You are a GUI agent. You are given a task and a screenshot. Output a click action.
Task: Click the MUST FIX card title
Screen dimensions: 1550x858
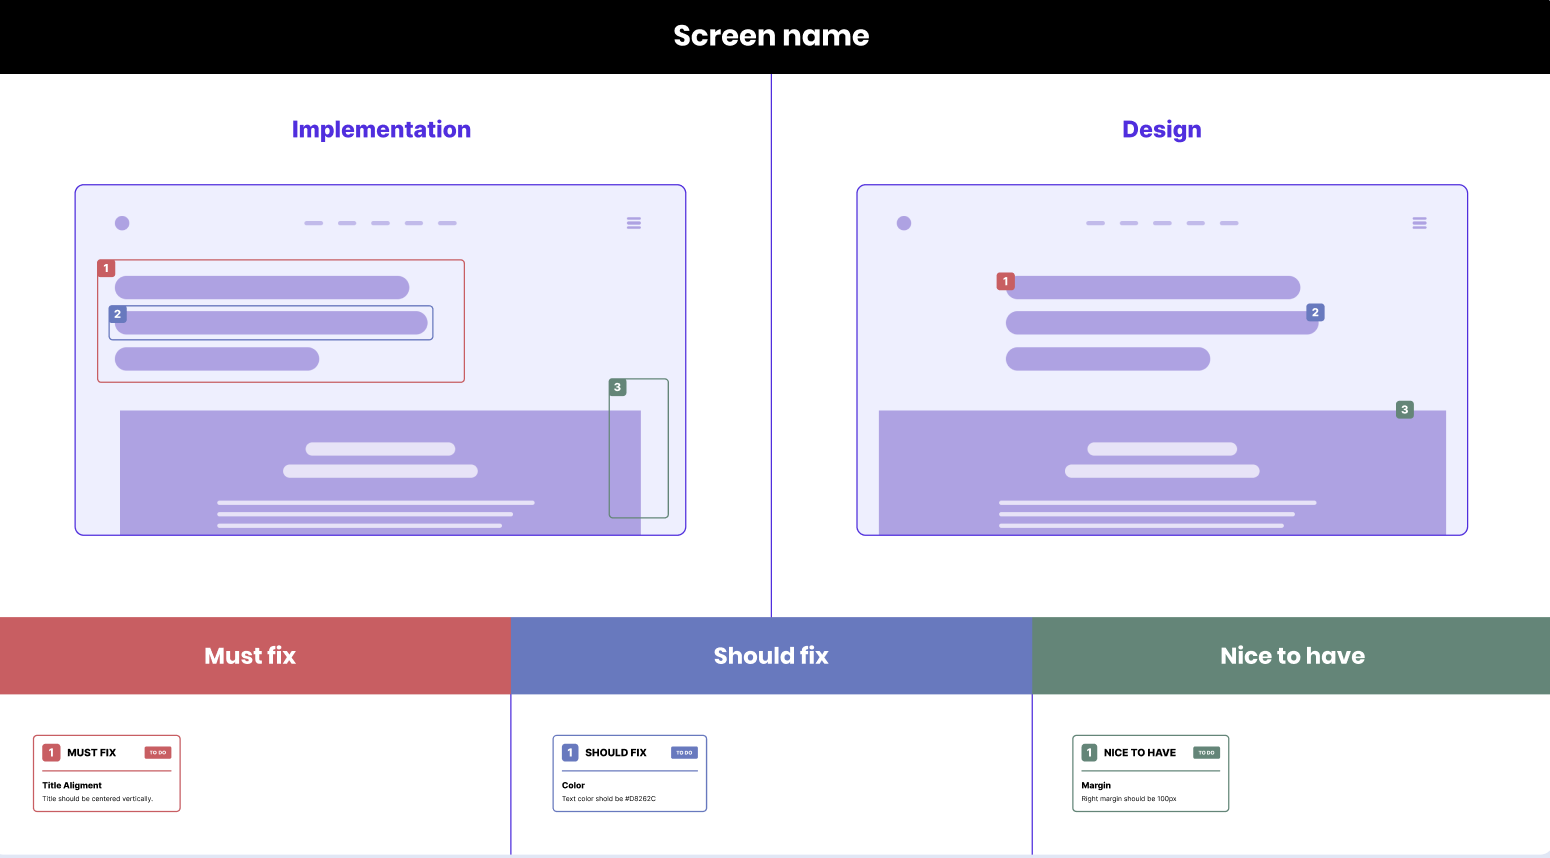point(92,753)
